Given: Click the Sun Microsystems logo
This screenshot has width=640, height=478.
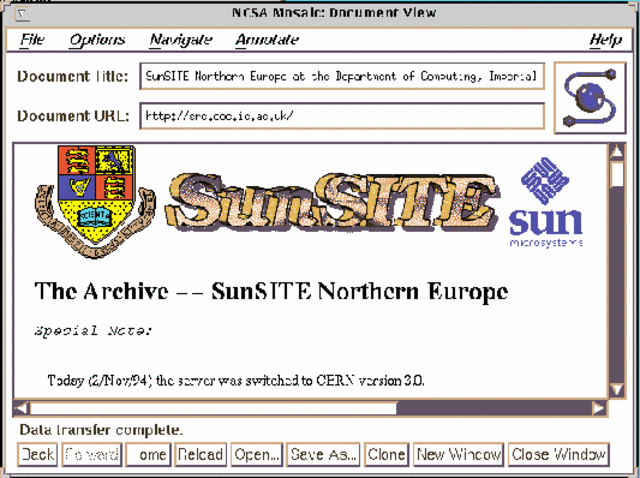Looking at the screenshot, I should (x=546, y=202).
